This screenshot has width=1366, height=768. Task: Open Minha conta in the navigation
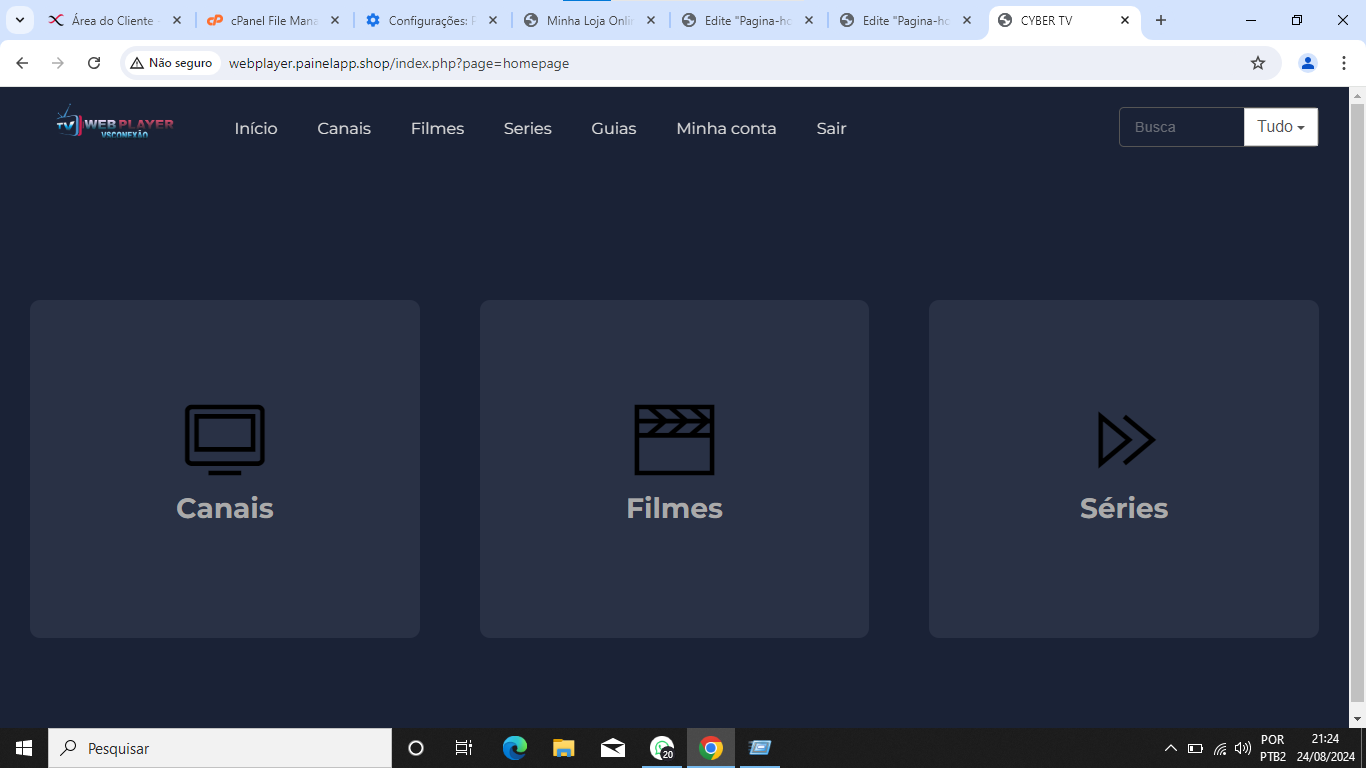click(726, 128)
